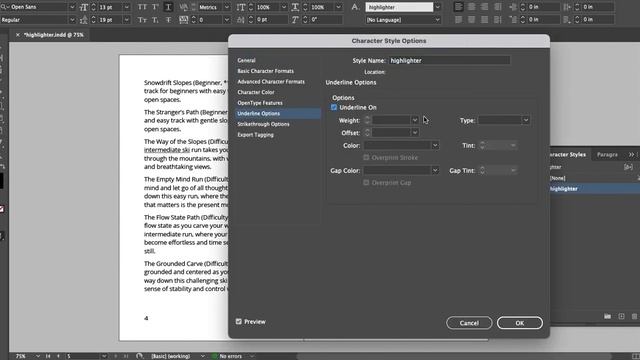The height and width of the screenshot is (360, 640).
Task: Click the tracking icon
Action: 183,20
